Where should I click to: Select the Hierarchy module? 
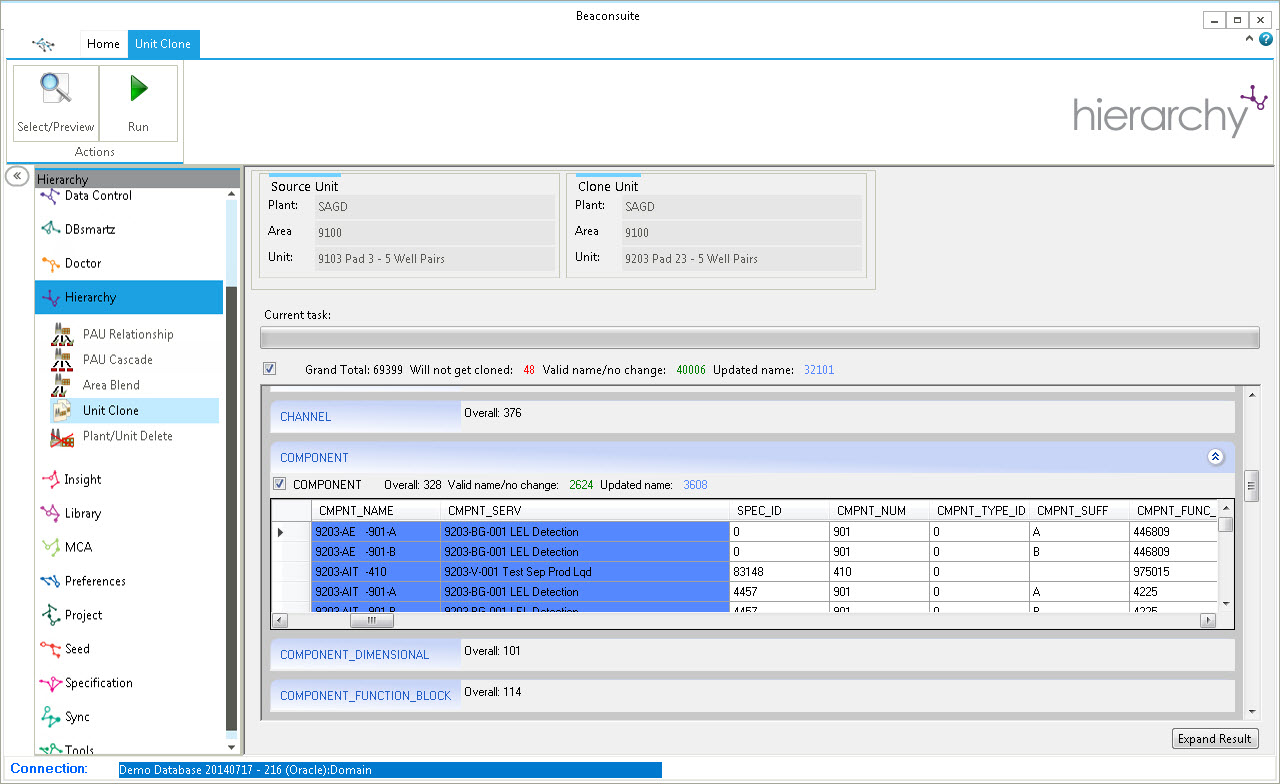(x=129, y=297)
